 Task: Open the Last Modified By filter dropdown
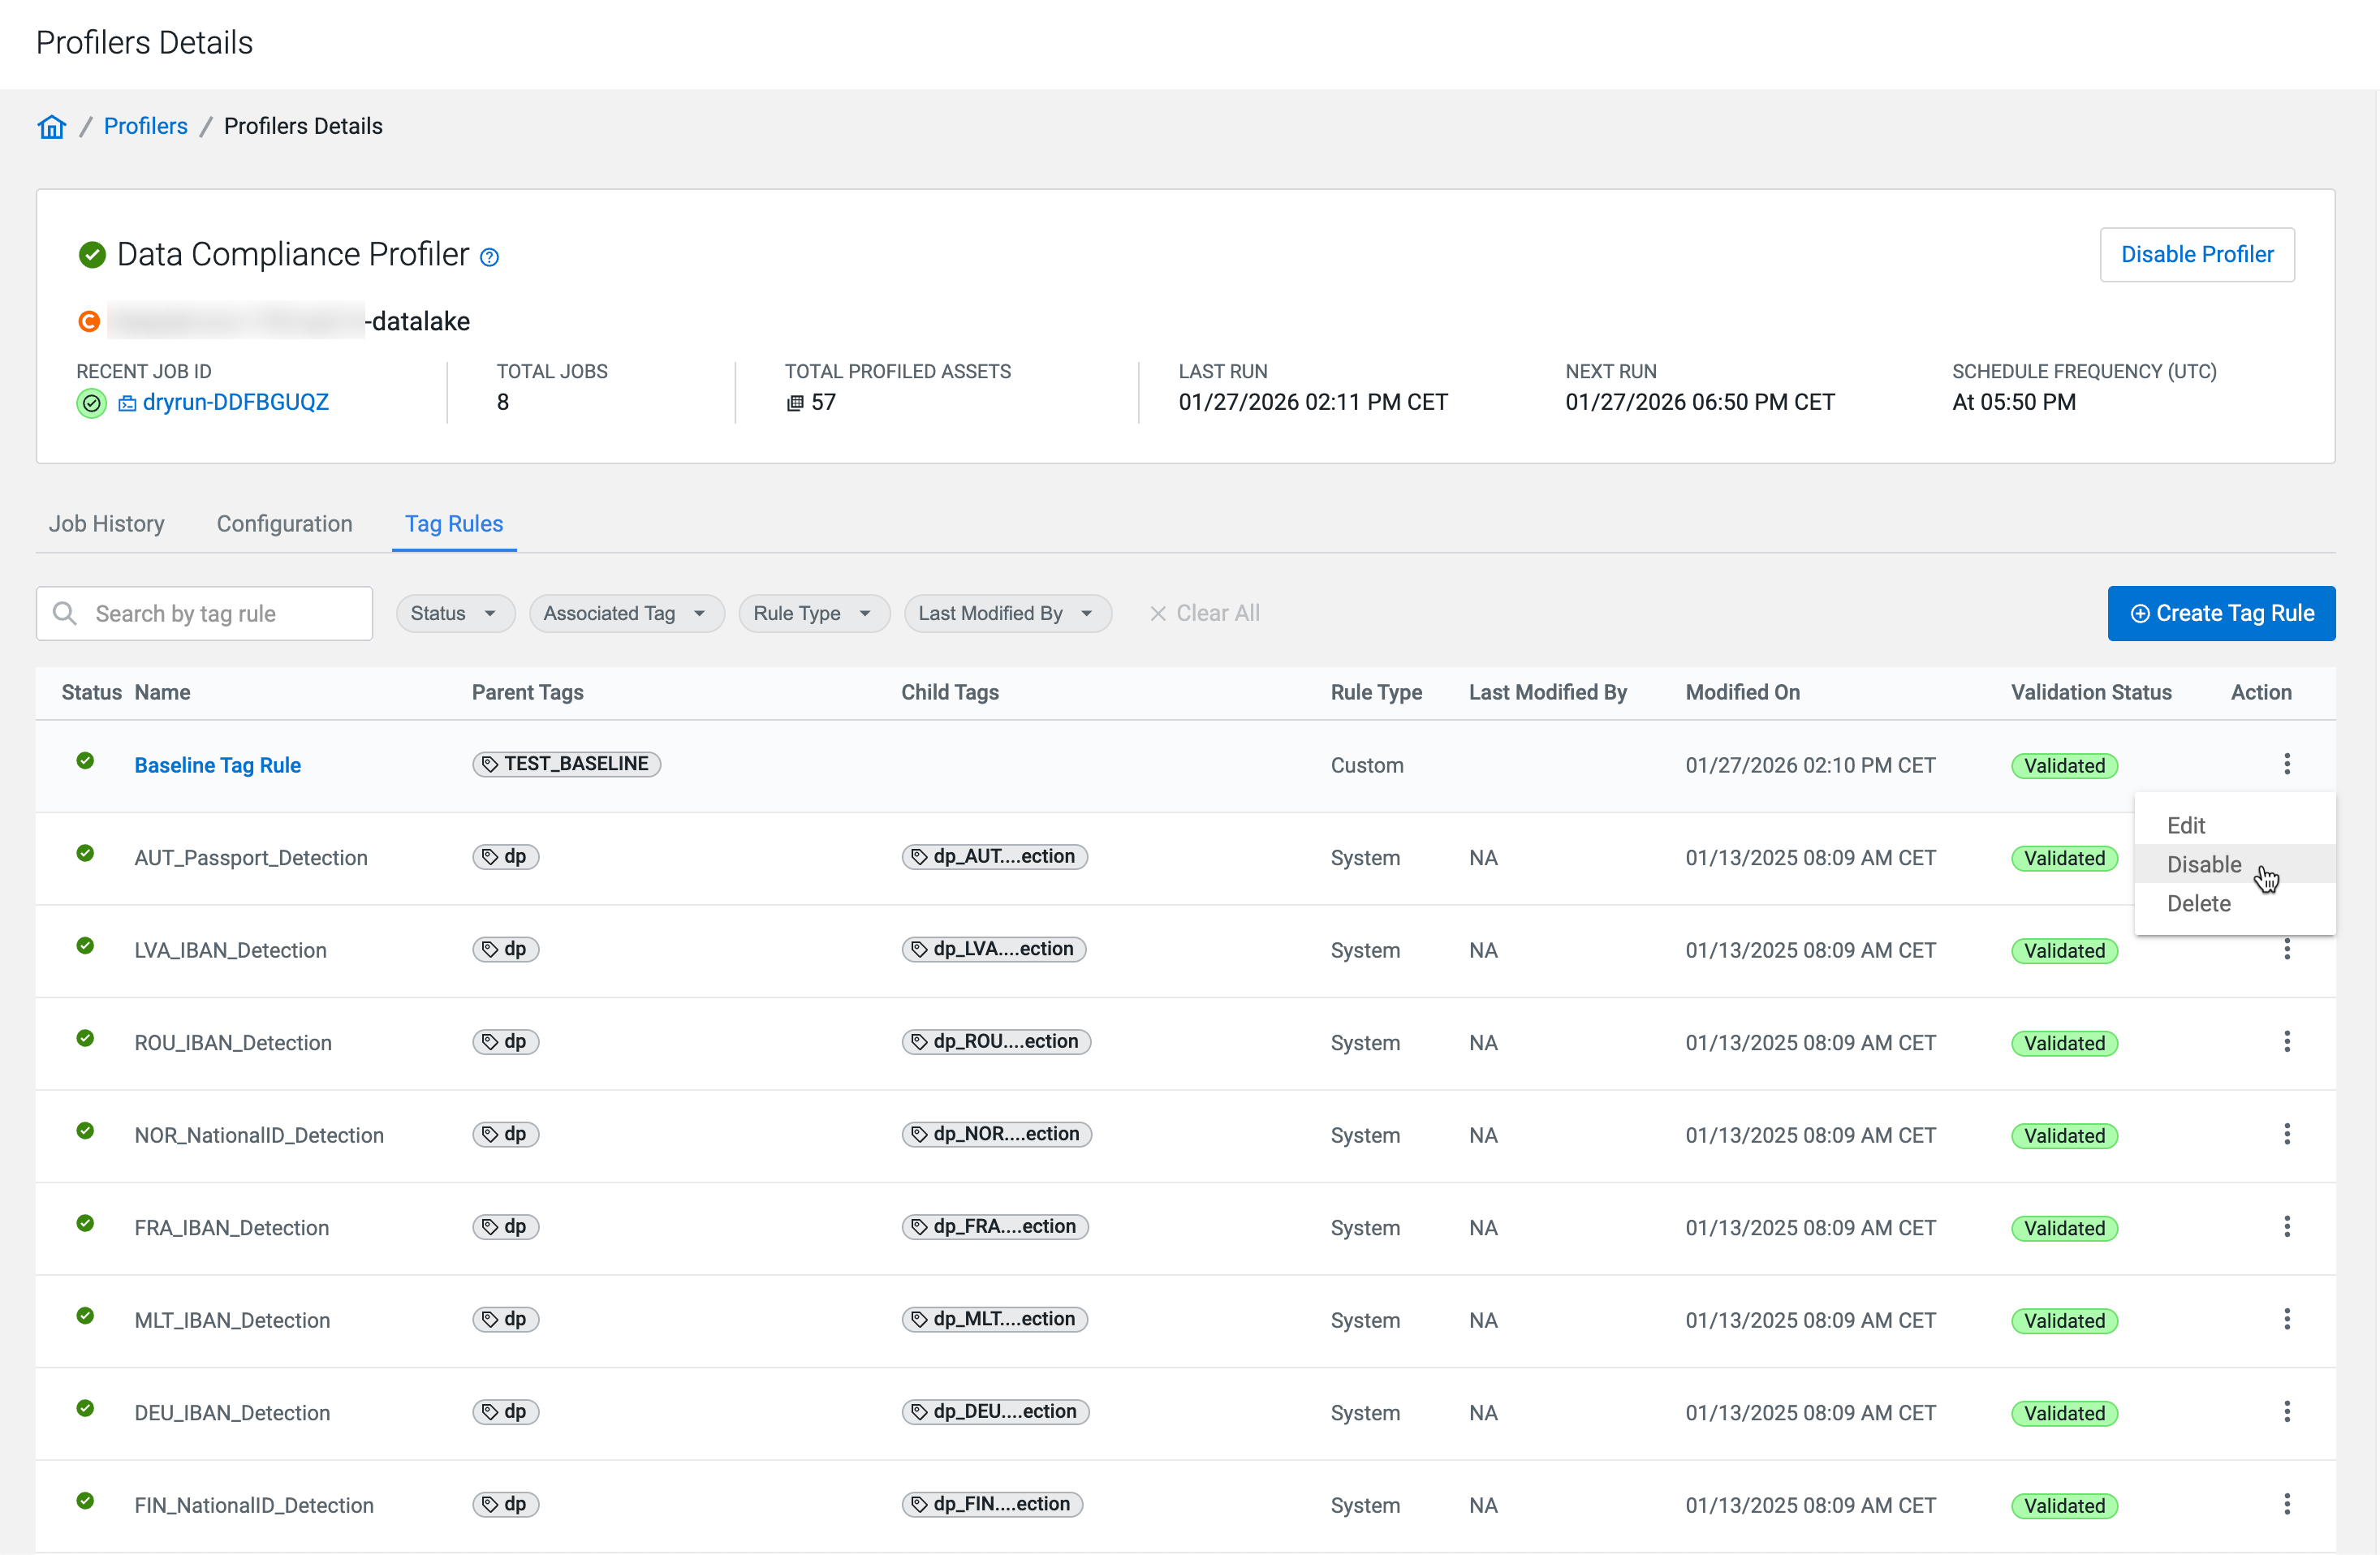(1007, 613)
